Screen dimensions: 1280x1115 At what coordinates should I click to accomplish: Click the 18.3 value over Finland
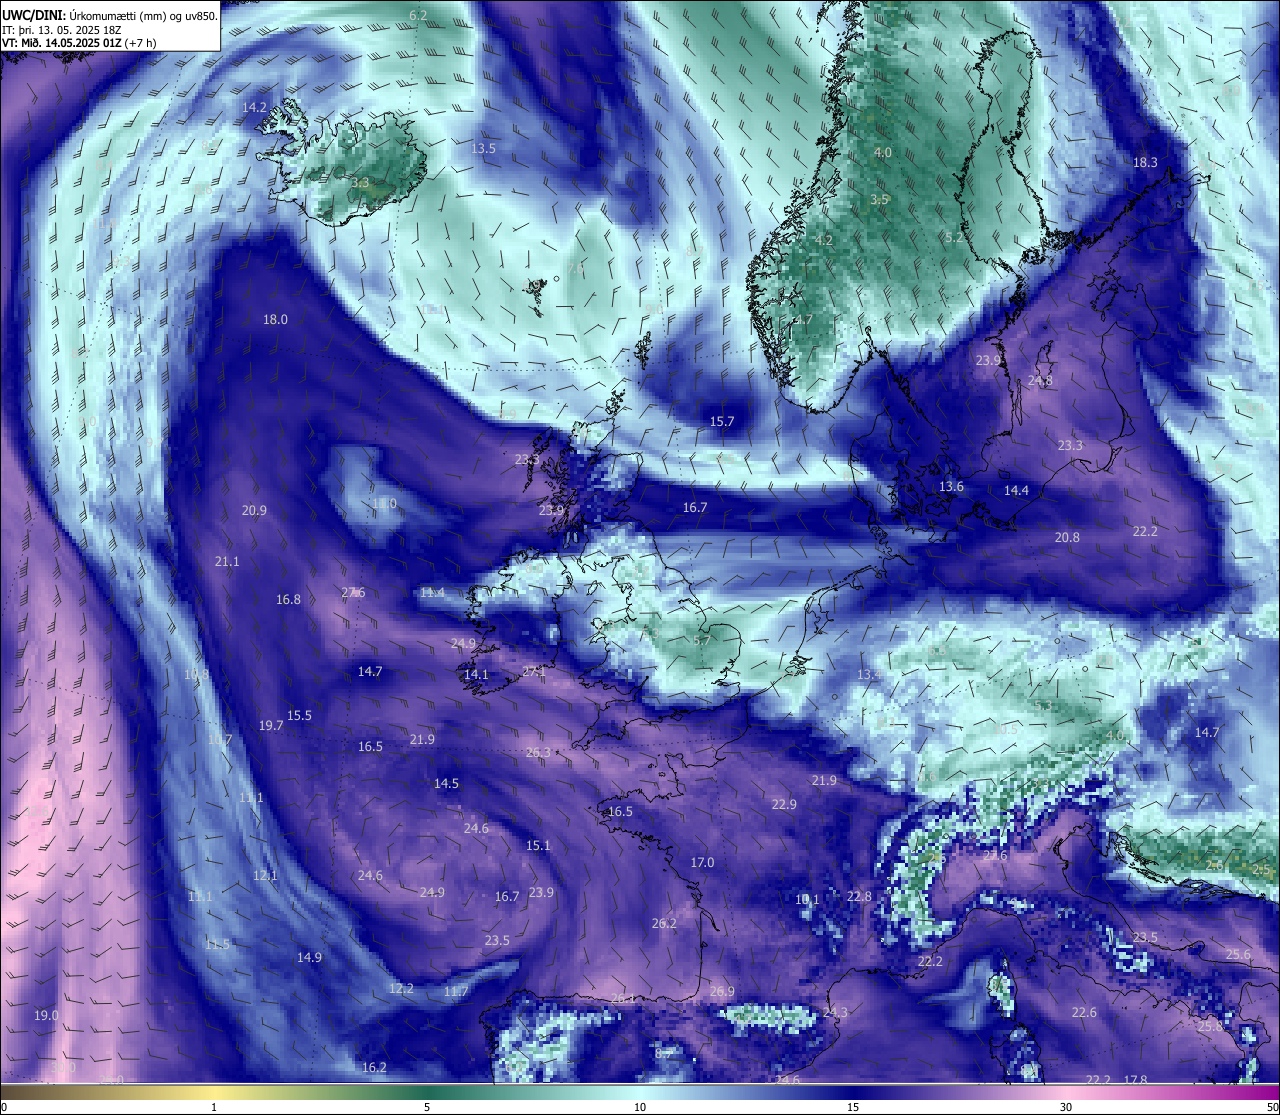tap(1145, 162)
